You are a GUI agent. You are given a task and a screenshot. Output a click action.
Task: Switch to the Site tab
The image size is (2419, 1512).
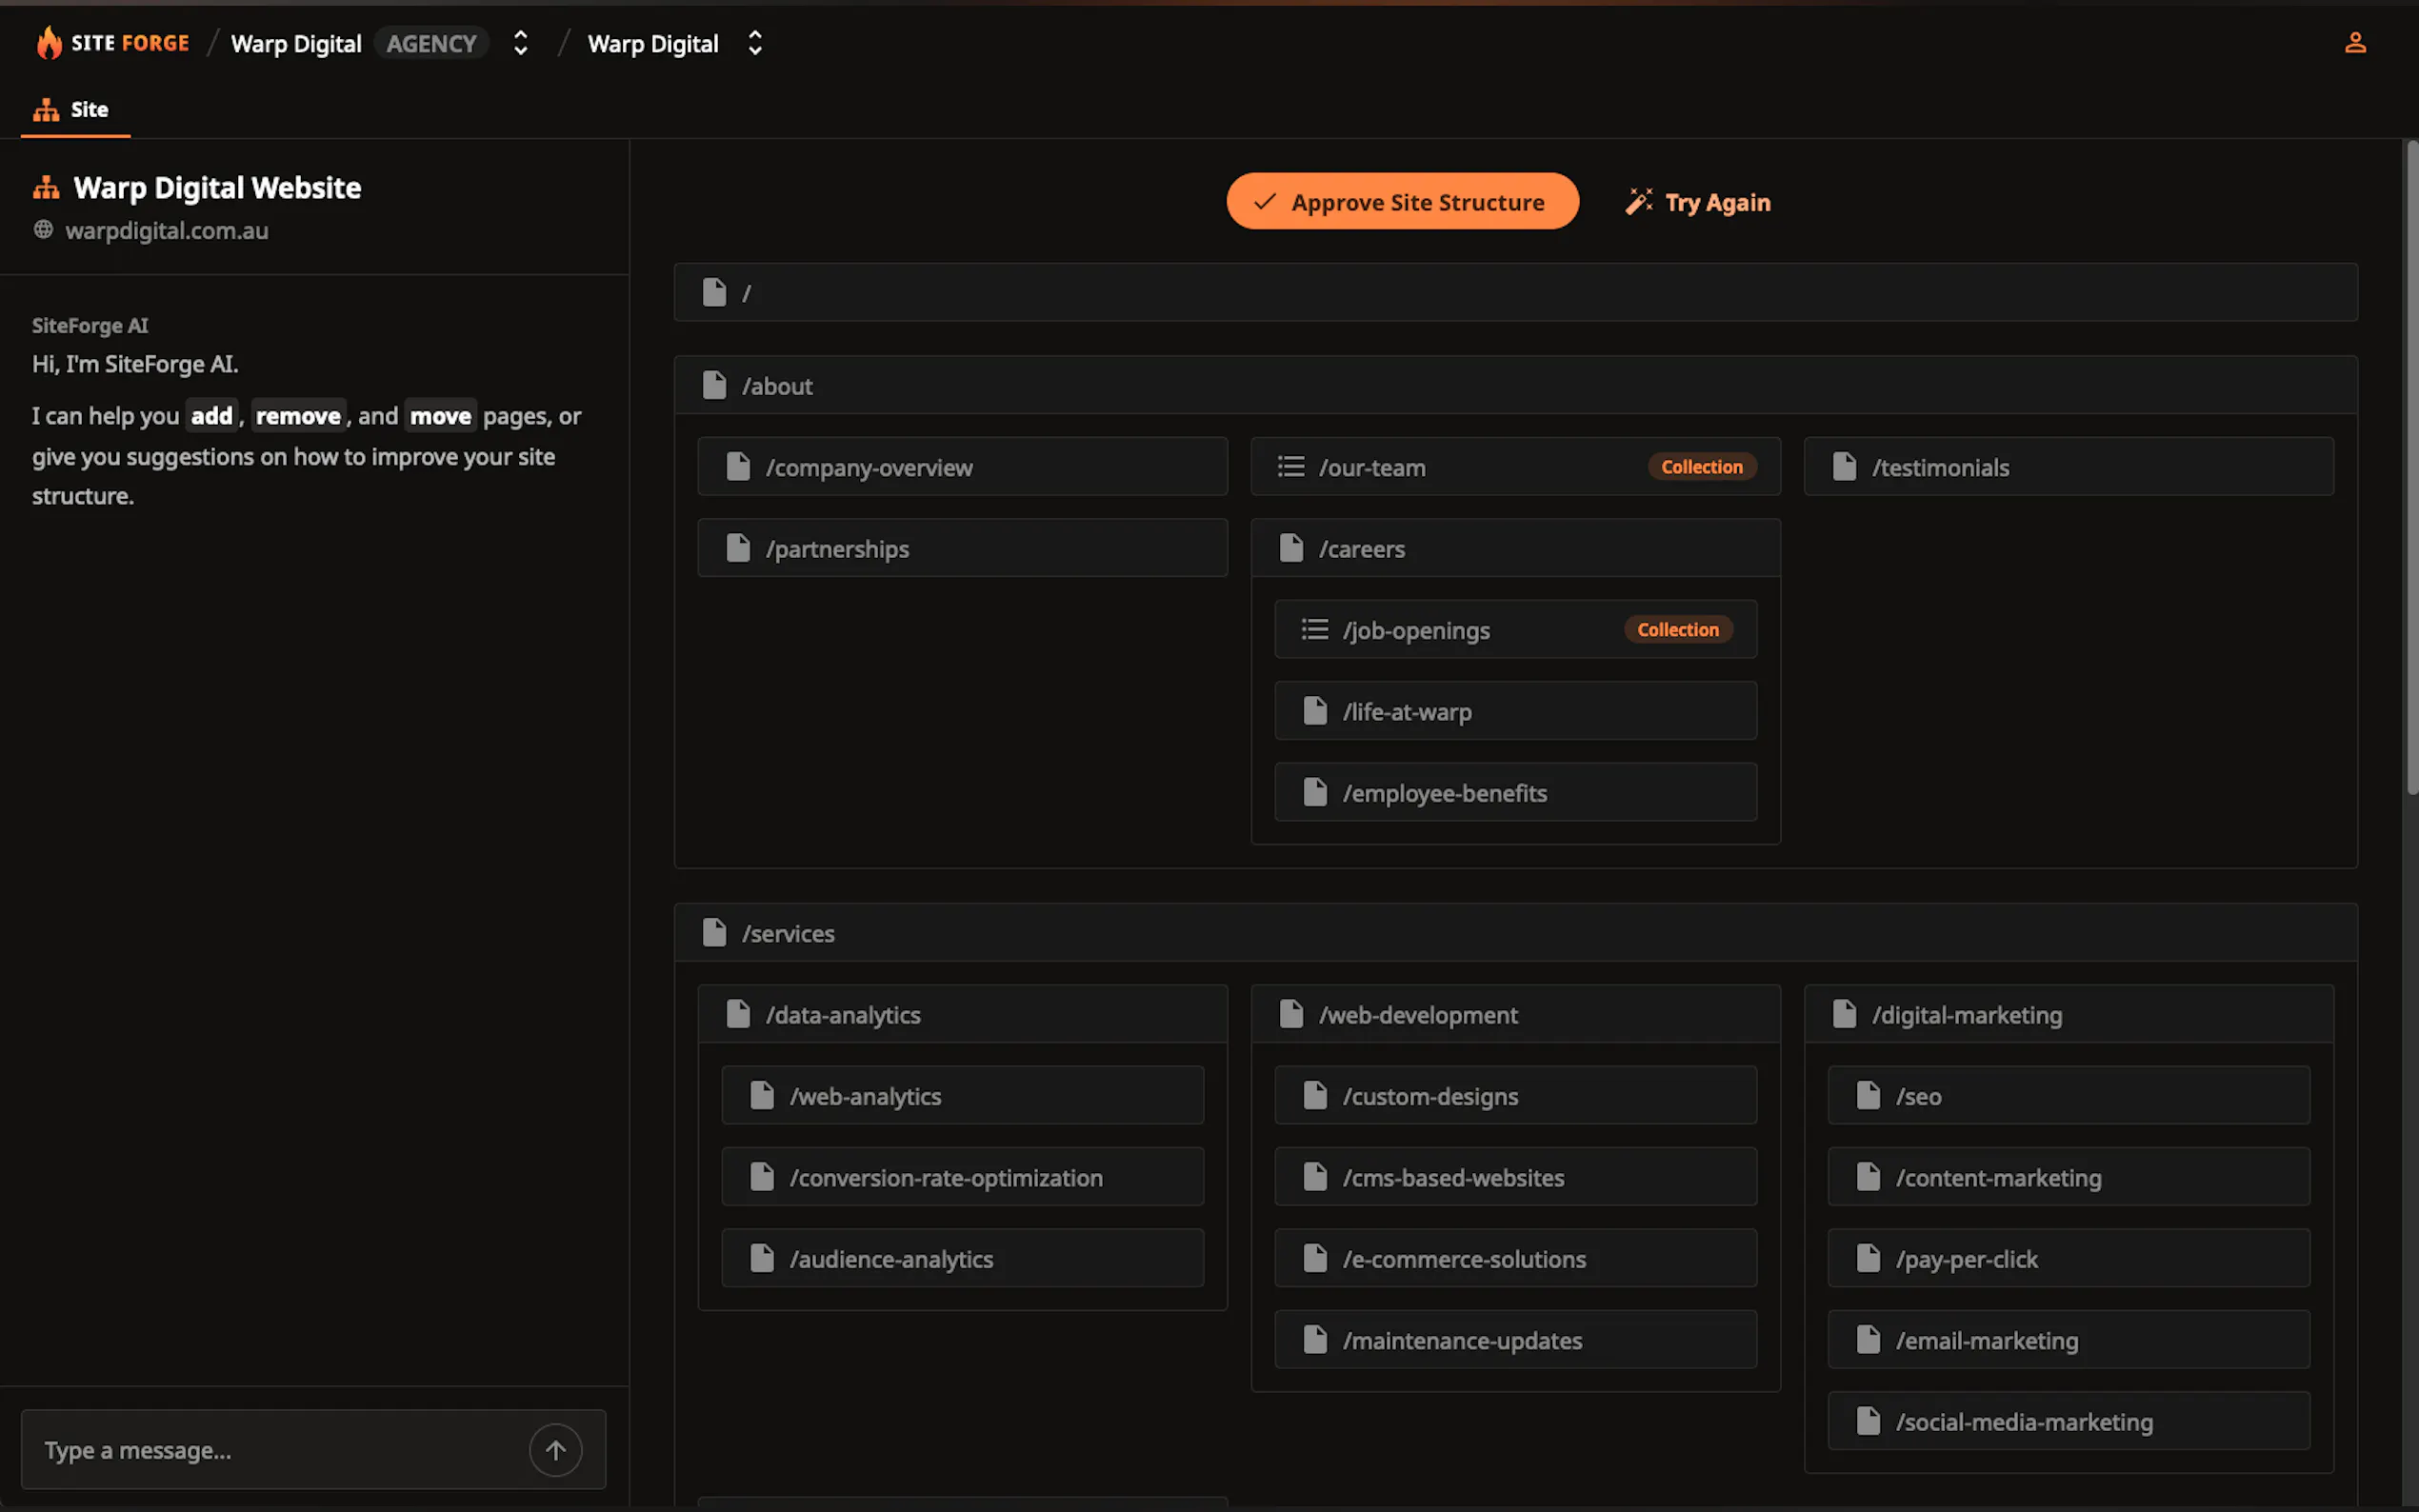[75, 110]
